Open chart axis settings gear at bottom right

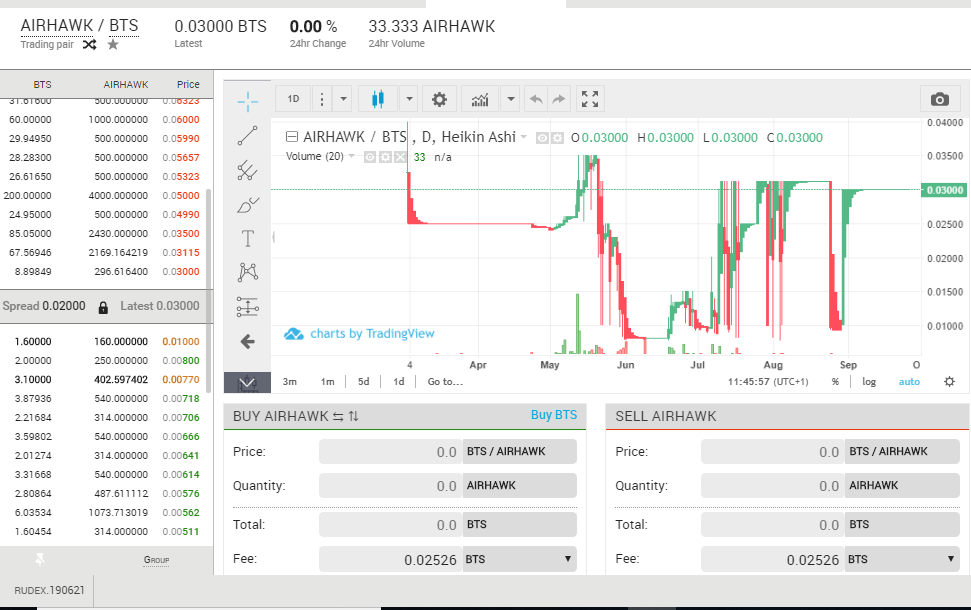[x=949, y=381]
